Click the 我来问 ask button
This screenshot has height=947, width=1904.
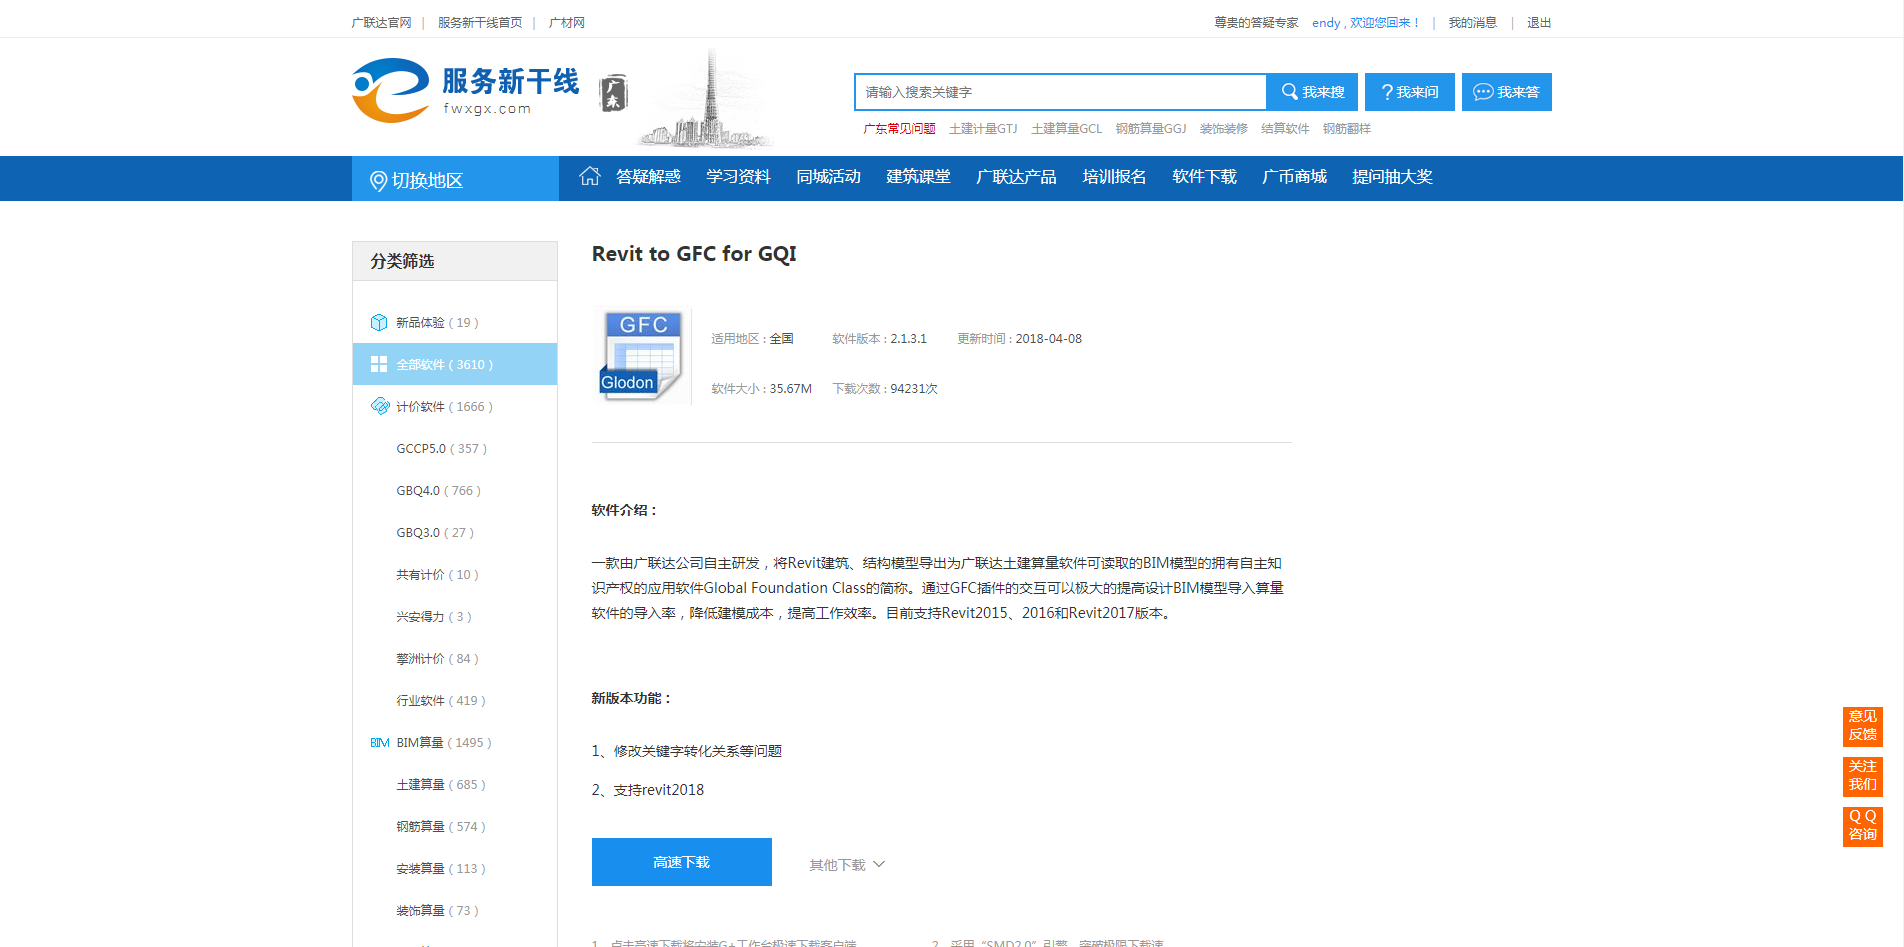click(x=1410, y=92)
